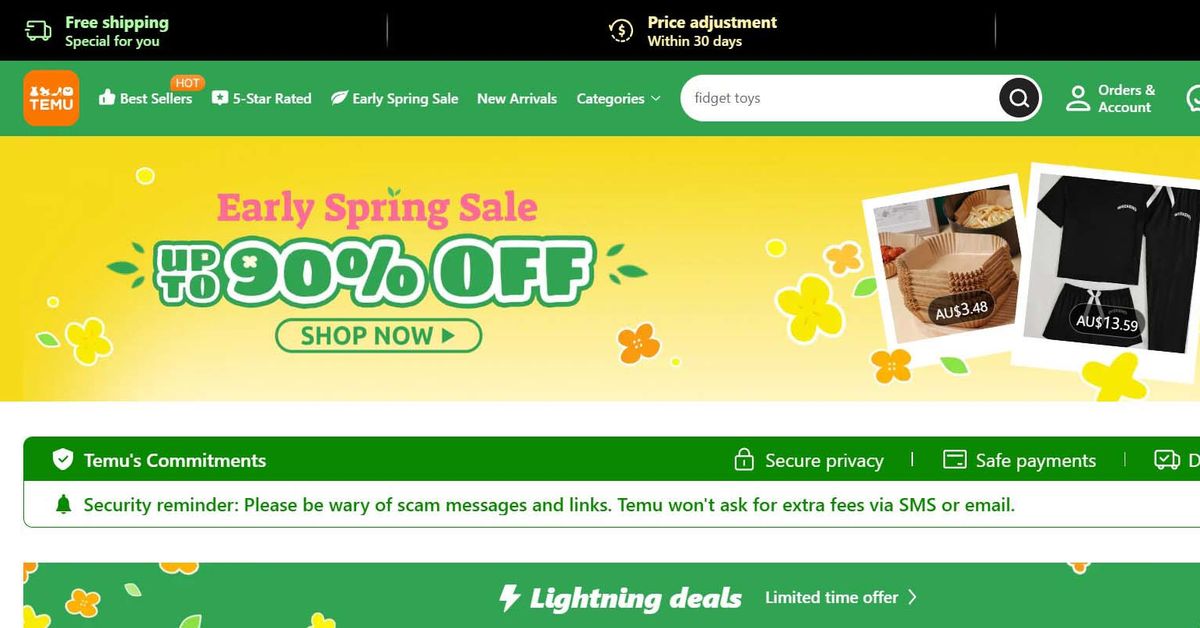This screenshot has width=1200, height=628.
Task: Open Limited time offer chevron link
Action: point(841,597)
